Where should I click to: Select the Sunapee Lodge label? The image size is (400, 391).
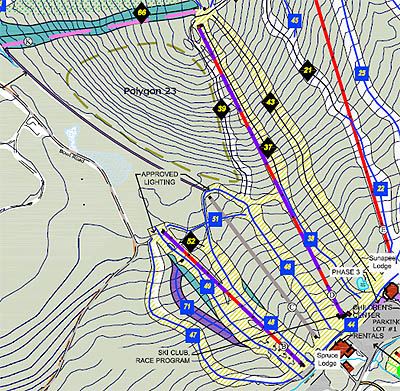382,262
